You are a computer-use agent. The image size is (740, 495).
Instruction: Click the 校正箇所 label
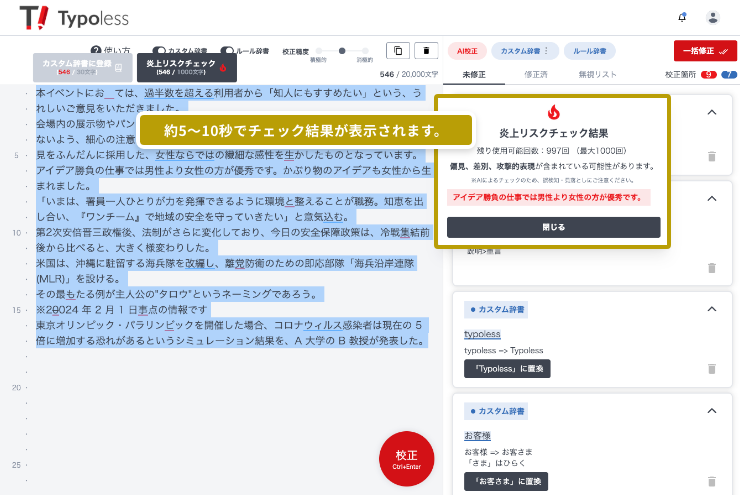click(x=680, y=75)
